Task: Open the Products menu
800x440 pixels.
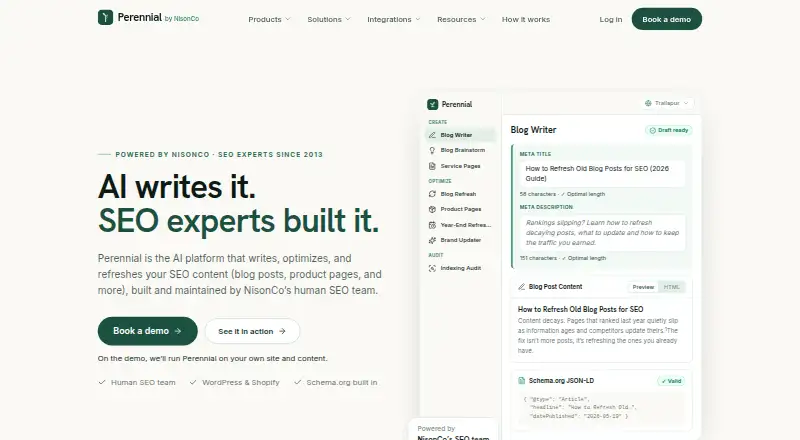Action: tap(269, 19)
